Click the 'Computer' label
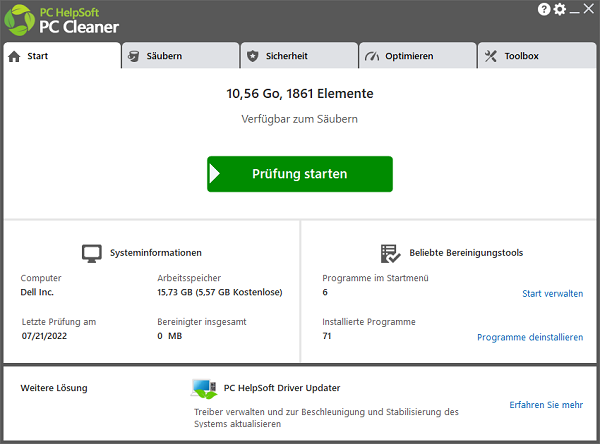 (41, 278)
